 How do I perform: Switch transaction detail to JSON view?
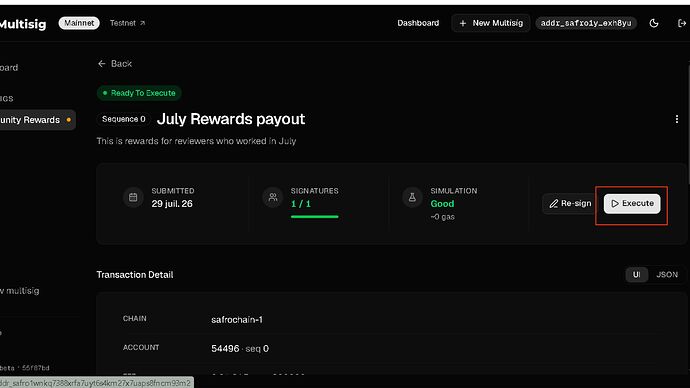(667, 275)
